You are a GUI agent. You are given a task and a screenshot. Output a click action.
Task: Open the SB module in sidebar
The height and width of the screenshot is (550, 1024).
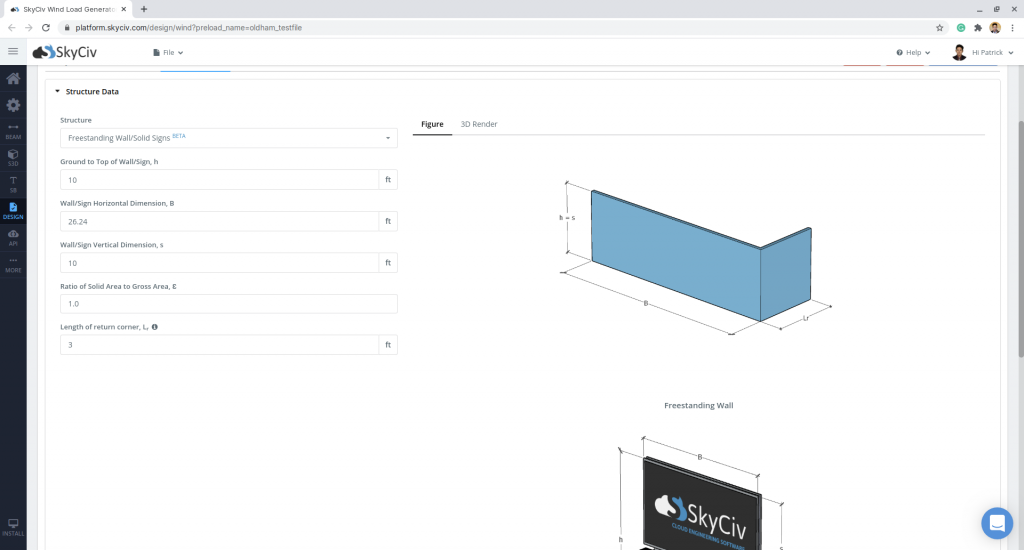(13, 183)
